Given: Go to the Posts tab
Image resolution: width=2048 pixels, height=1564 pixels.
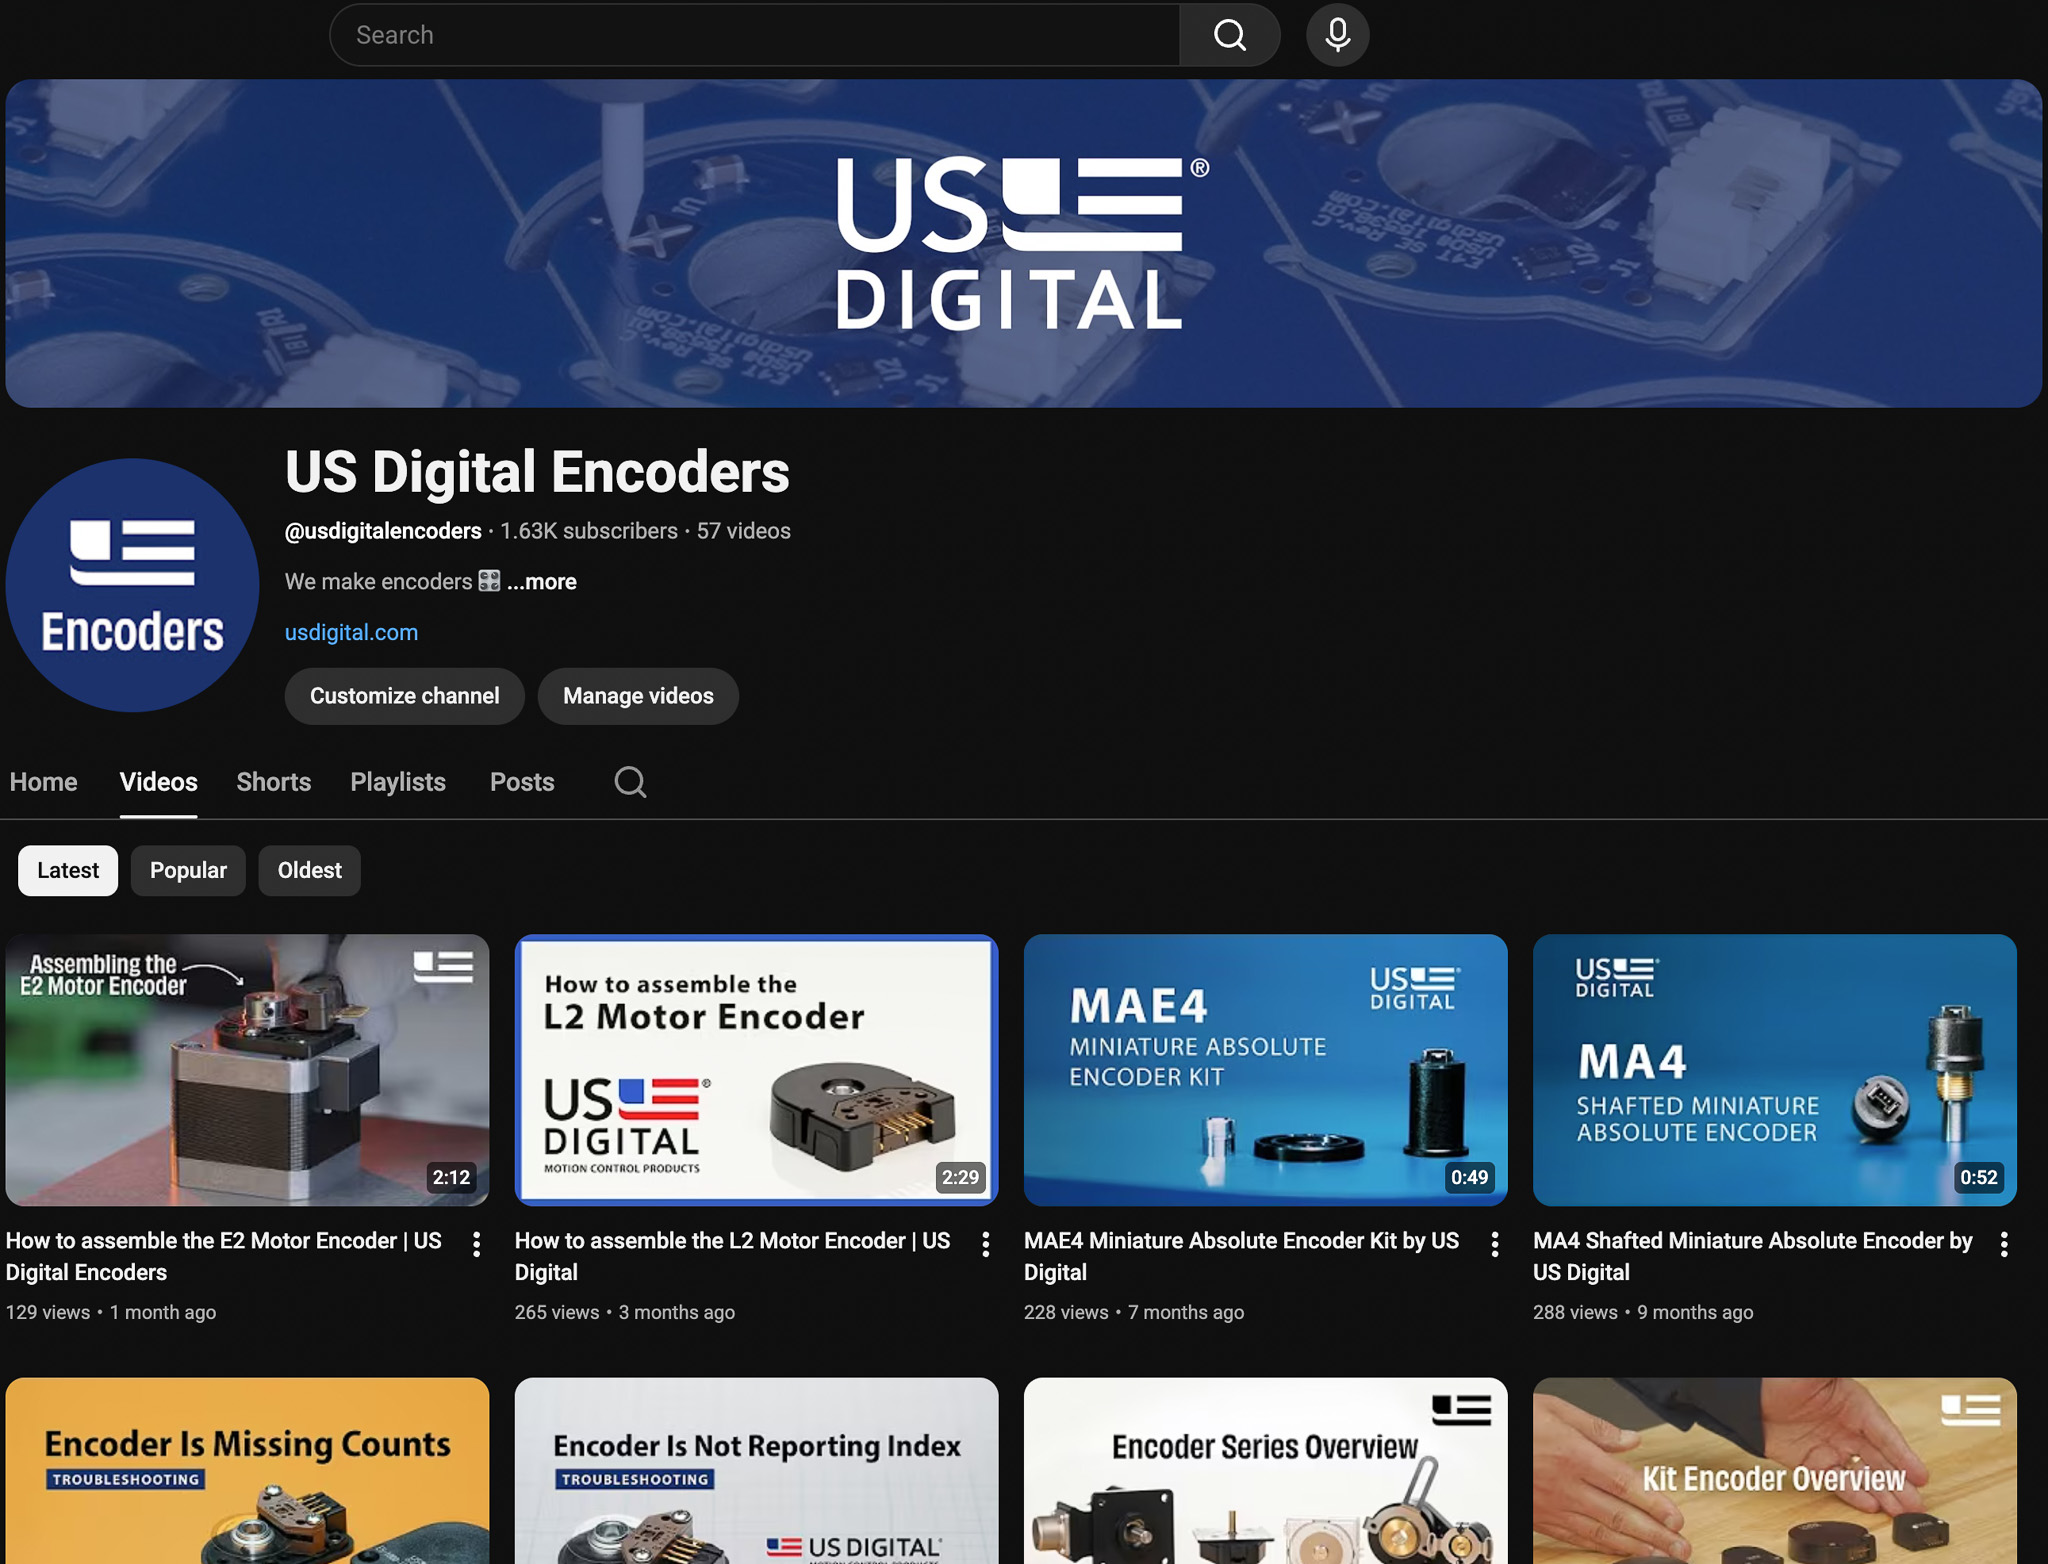Looking at the screenshot, I should tap(522, 782).
